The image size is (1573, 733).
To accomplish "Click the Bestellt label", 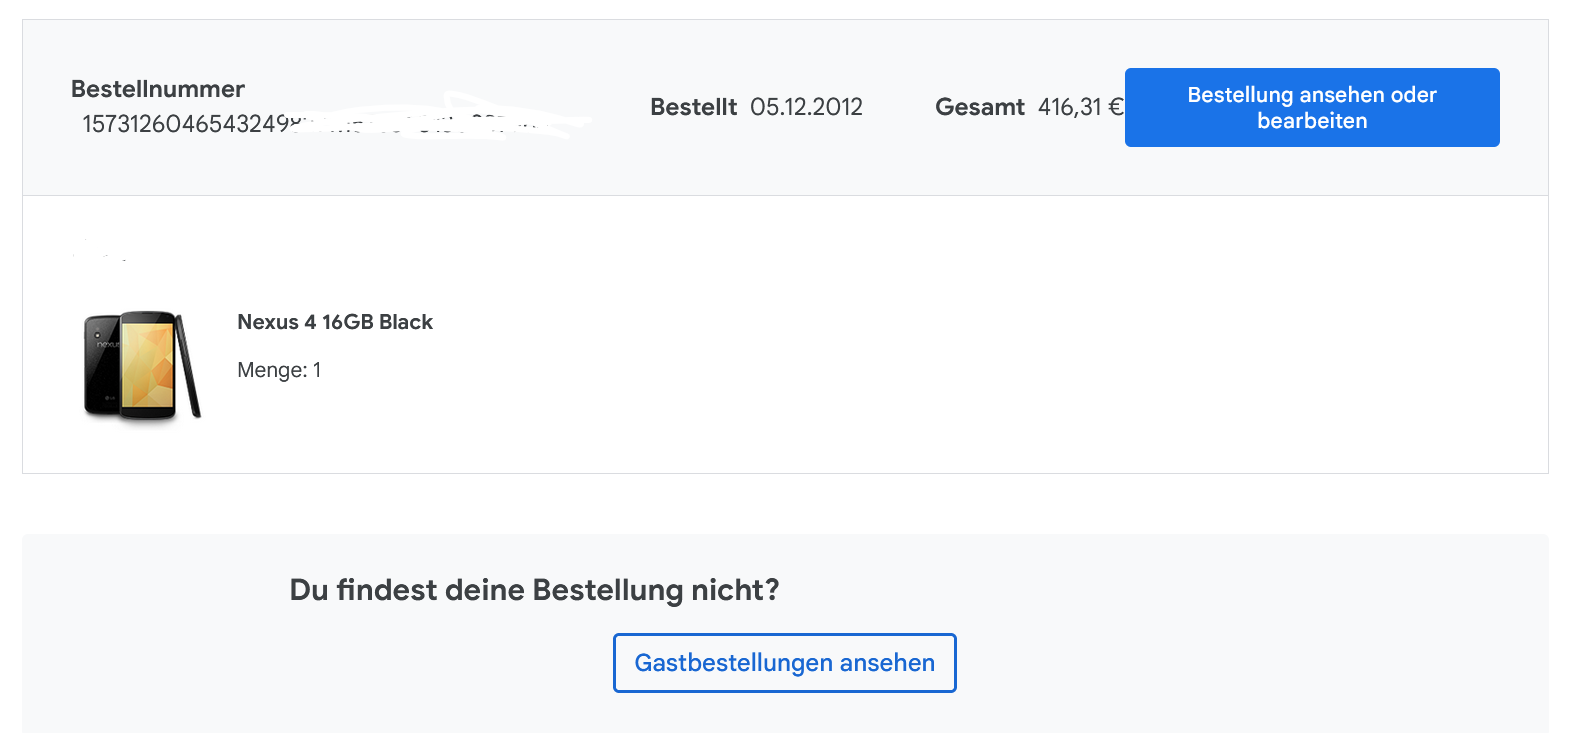I will pyautogui.click(x=693, y=107).
